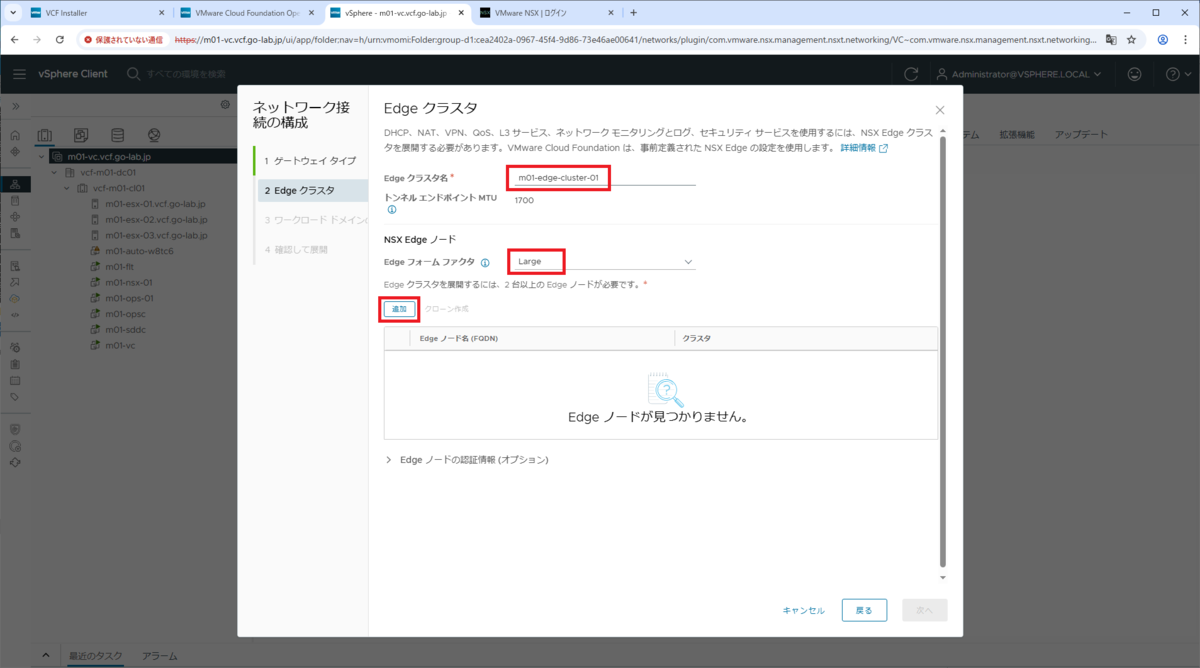The height and width of the screenshot is (668, 1200).
Task: Select cluster vcf-m01-cl01
Action: [118, 188]
